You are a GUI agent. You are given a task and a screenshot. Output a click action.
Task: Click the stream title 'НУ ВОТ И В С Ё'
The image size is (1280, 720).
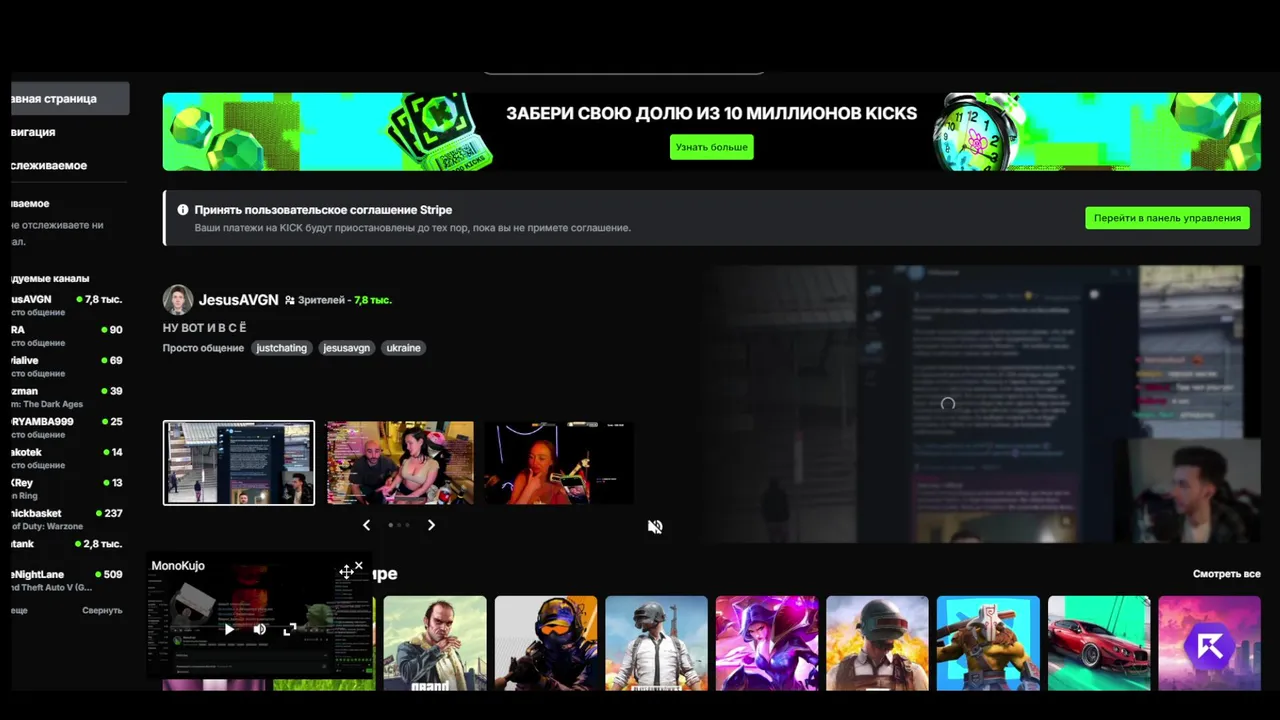(x=204, y=327)
